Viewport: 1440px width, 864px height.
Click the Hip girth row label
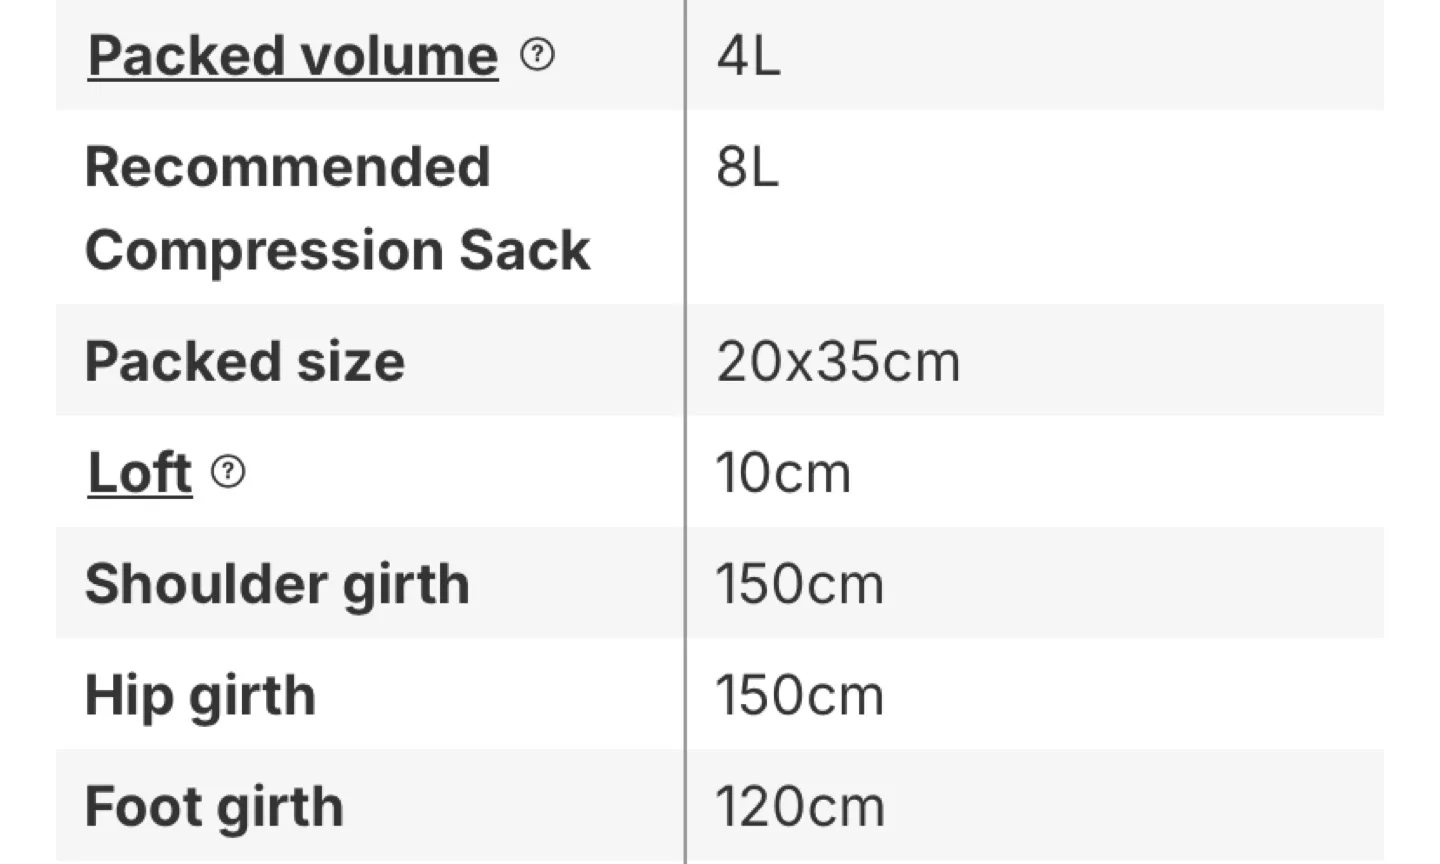200,693
